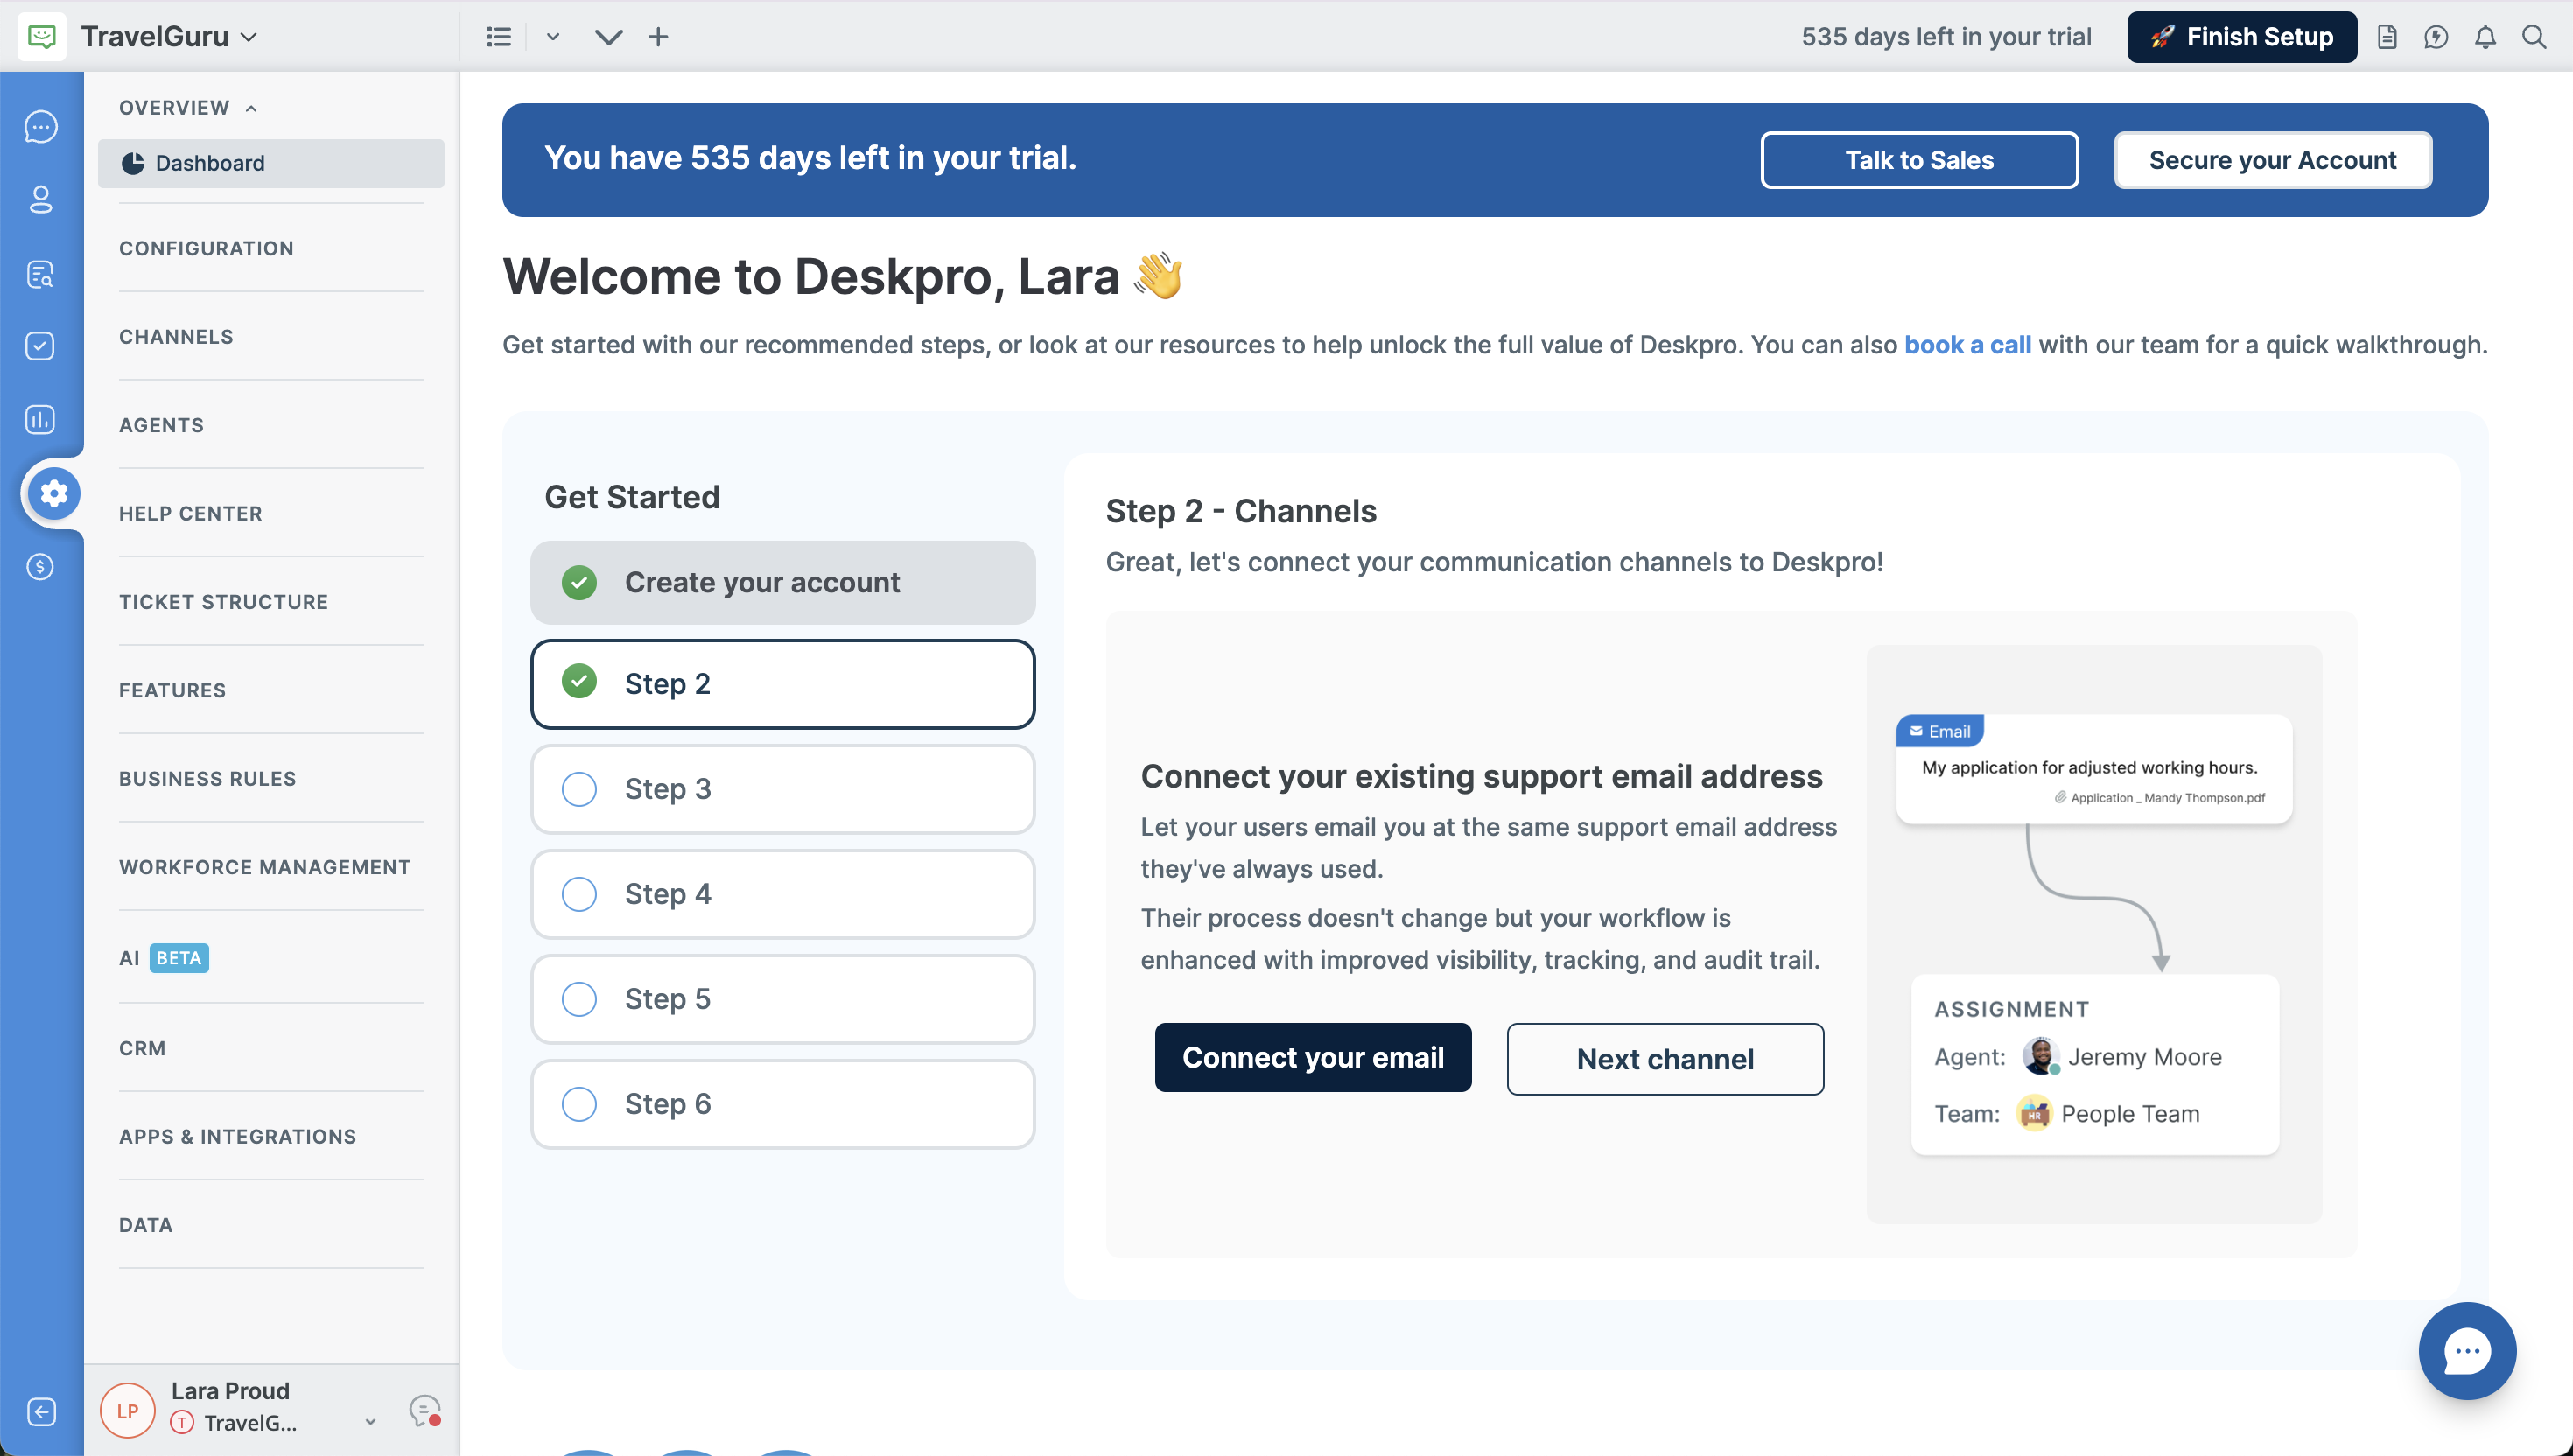Click the Connect your email button
This screenshot has height=1456, width=2573.
[x=1313, y=1057]
